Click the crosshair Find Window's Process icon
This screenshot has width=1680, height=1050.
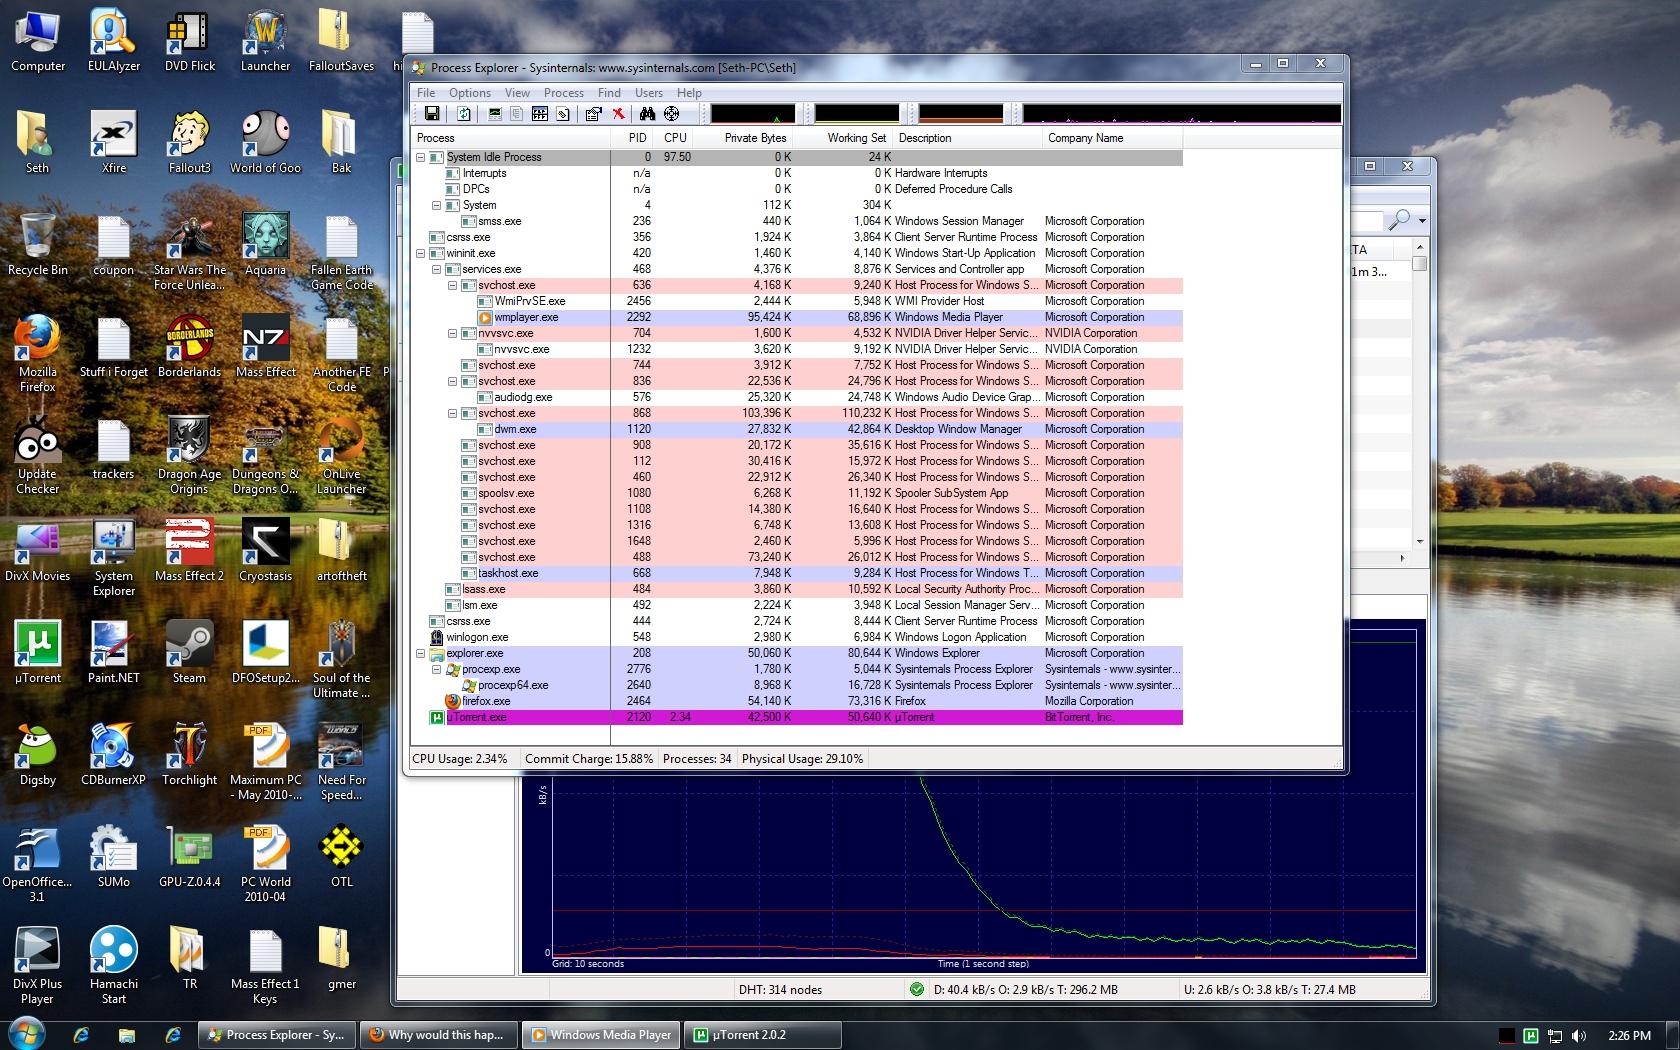point(672,114)
